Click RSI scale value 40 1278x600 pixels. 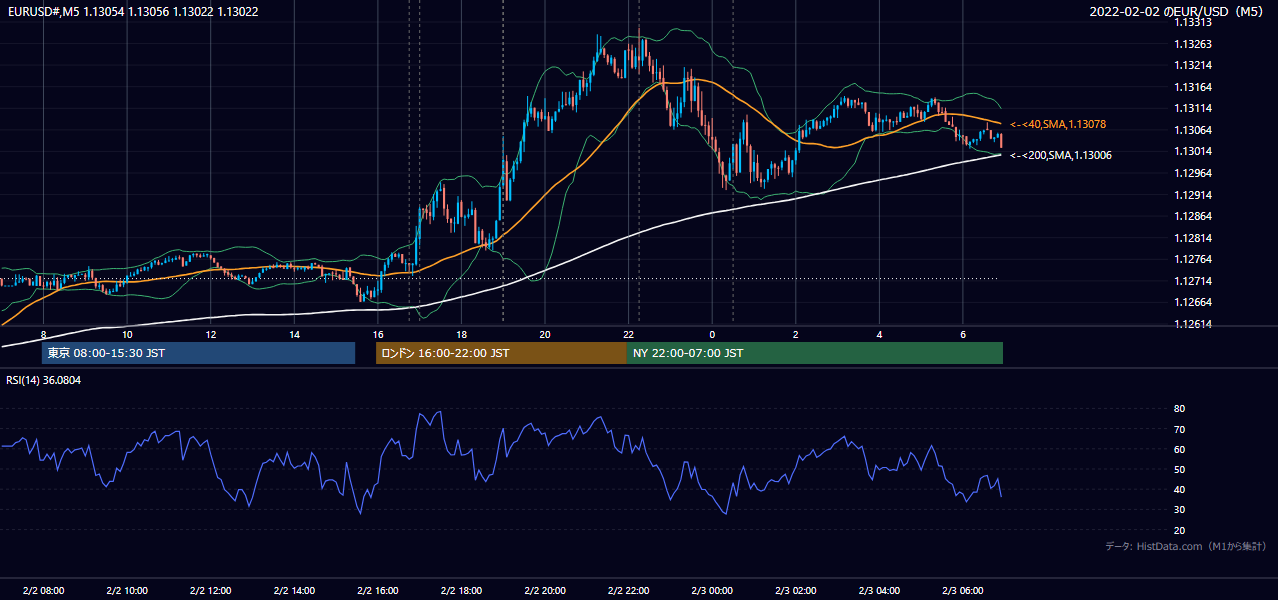click(1180, 490)
